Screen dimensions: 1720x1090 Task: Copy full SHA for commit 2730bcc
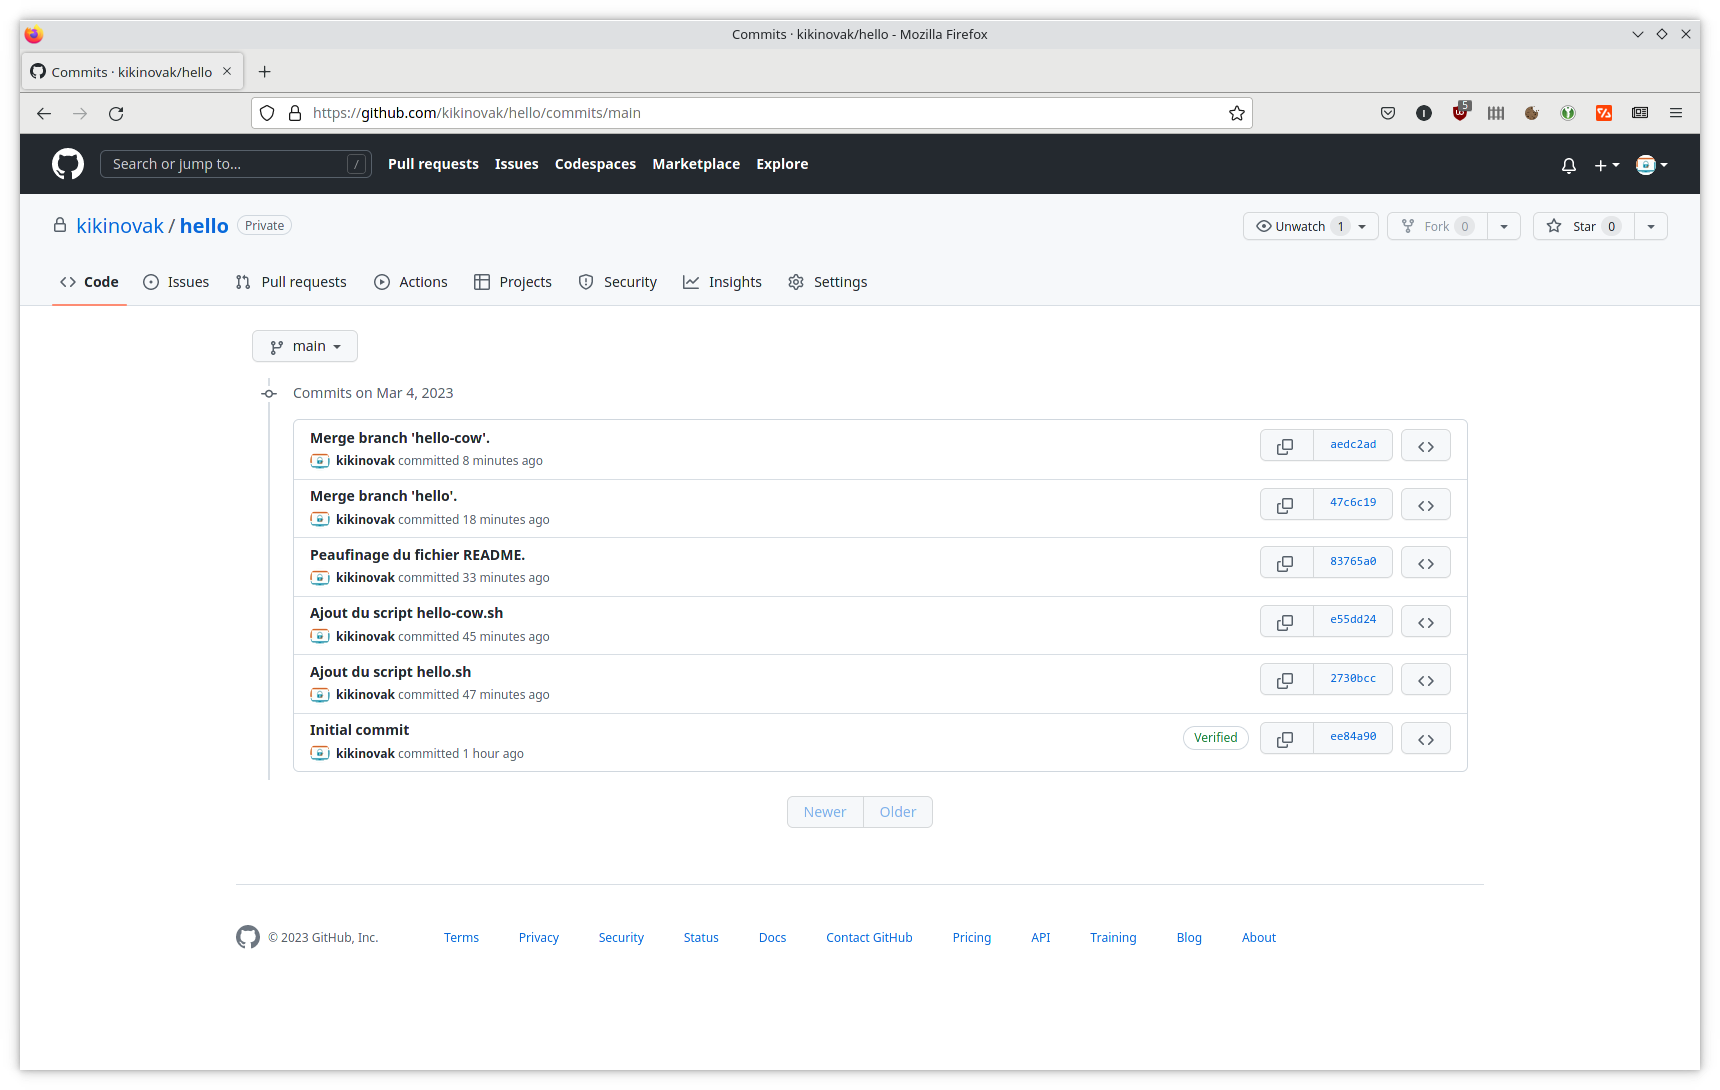tap(1286, 680)
